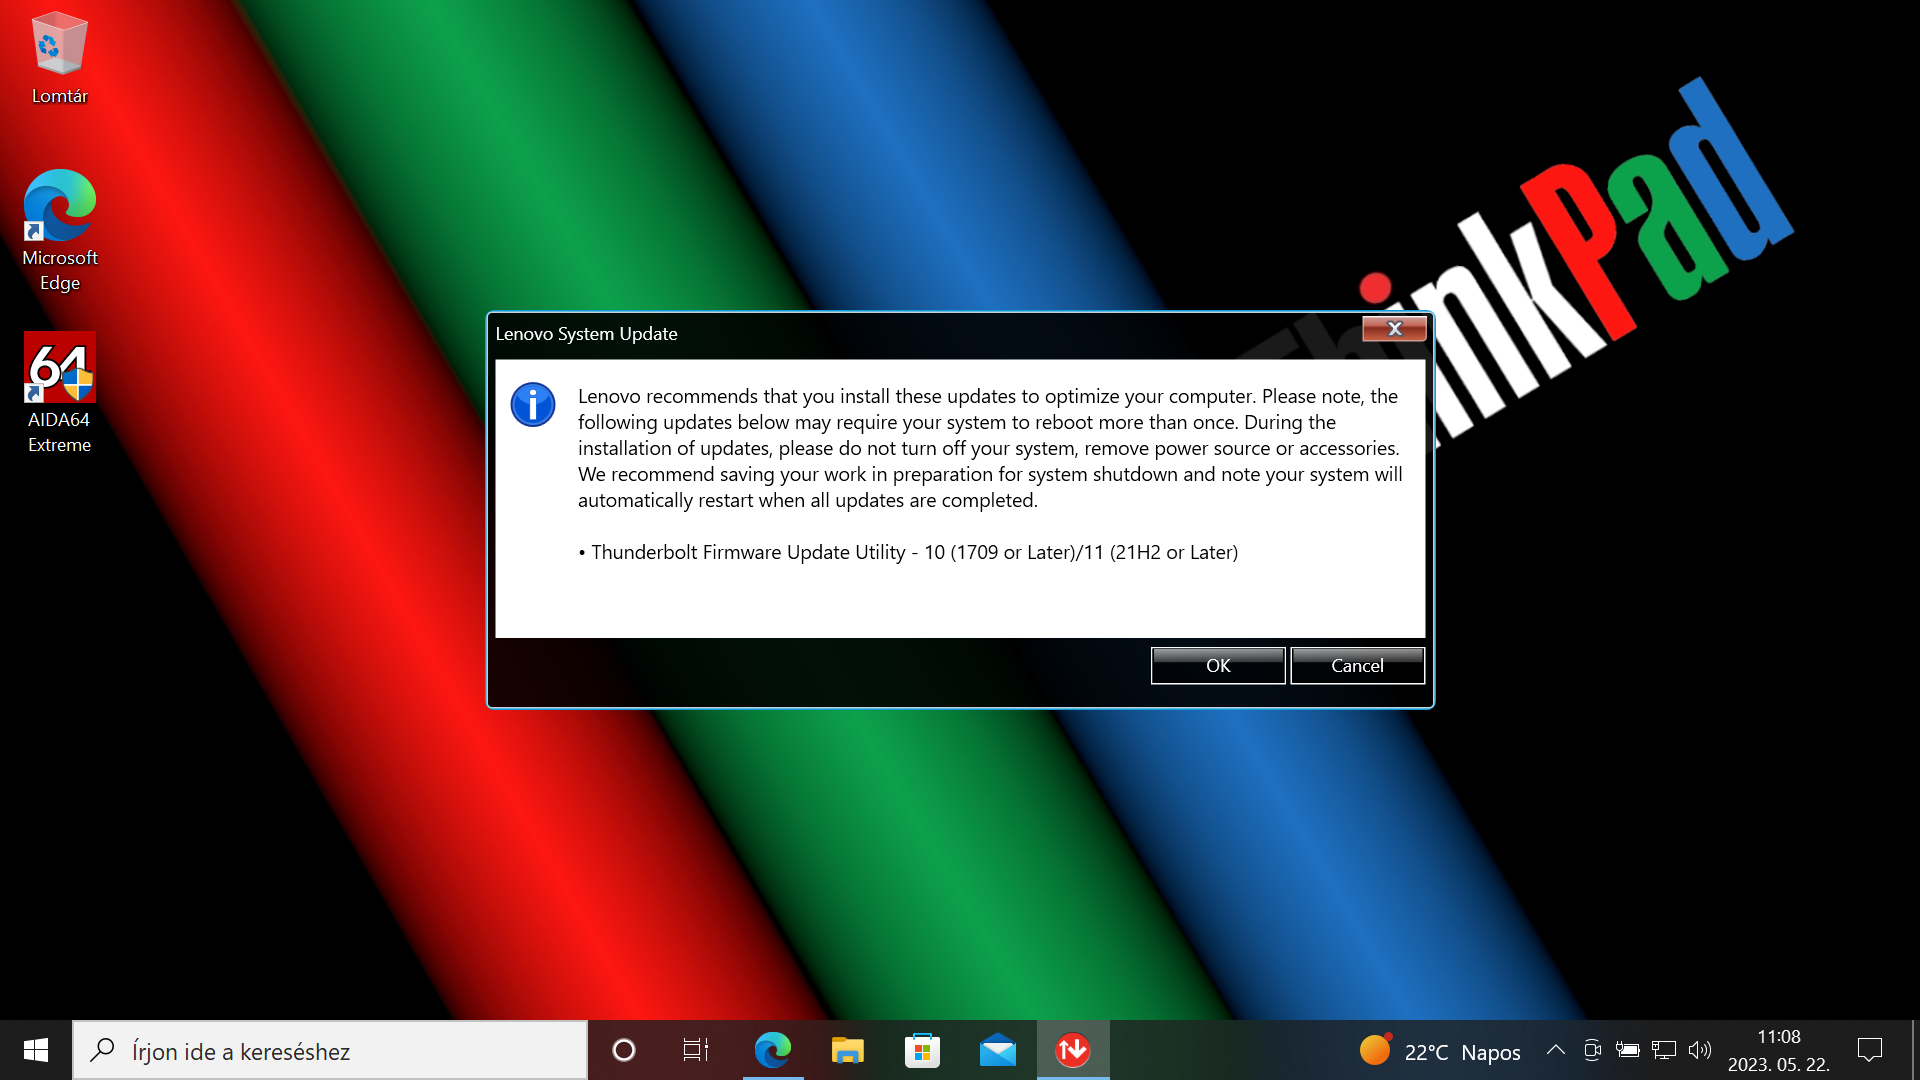Cancel the Lenovo System Update dialog
Screen dimensions: 1920x1080
click(1357, 666)
